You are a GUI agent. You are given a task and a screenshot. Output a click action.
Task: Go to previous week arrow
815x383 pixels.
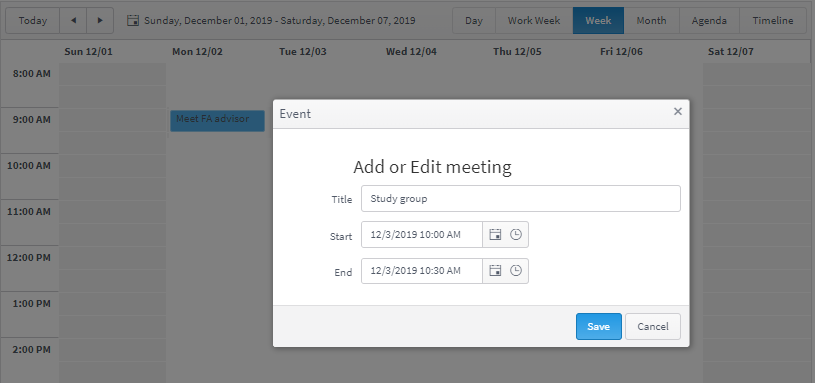coord(73,21)
